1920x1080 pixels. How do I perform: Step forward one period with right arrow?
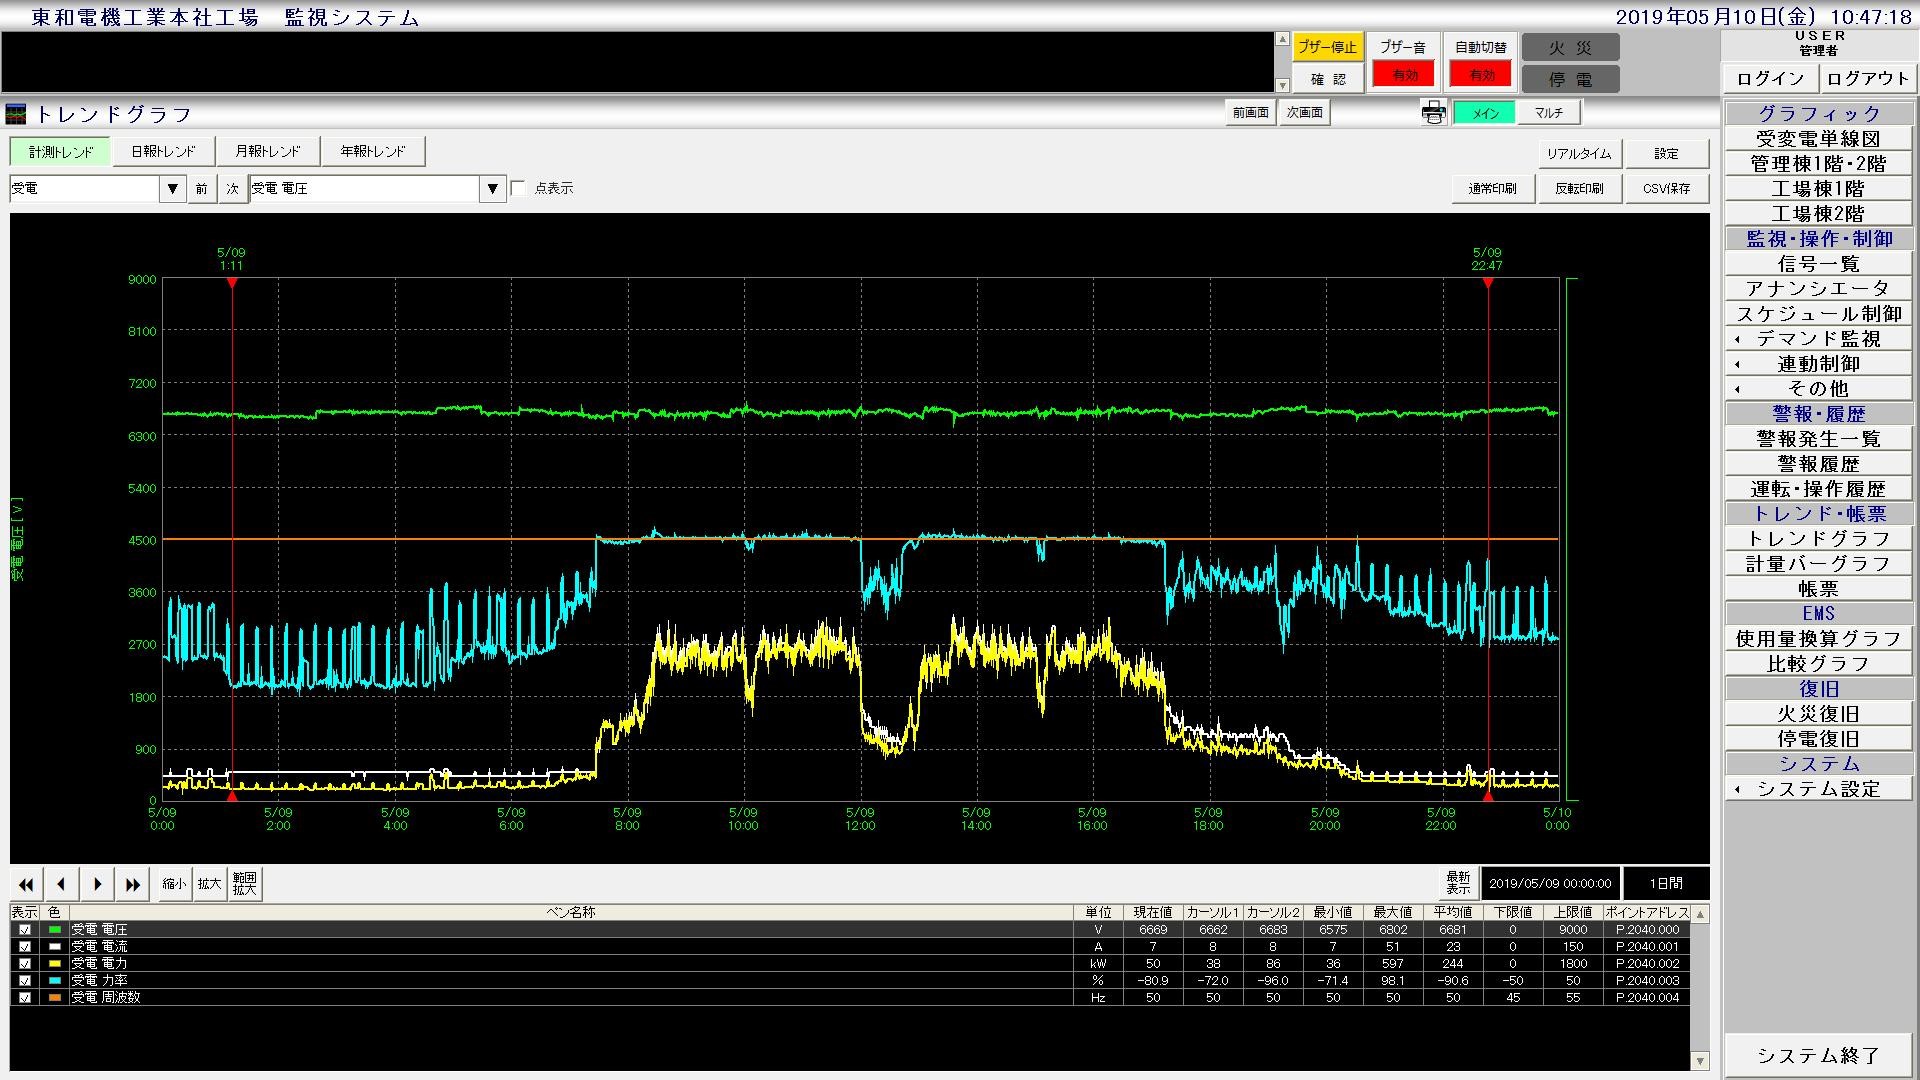click(97, 884)
